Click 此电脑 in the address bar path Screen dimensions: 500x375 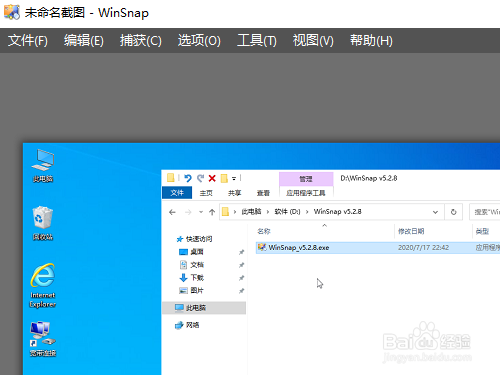coord(251,212)
